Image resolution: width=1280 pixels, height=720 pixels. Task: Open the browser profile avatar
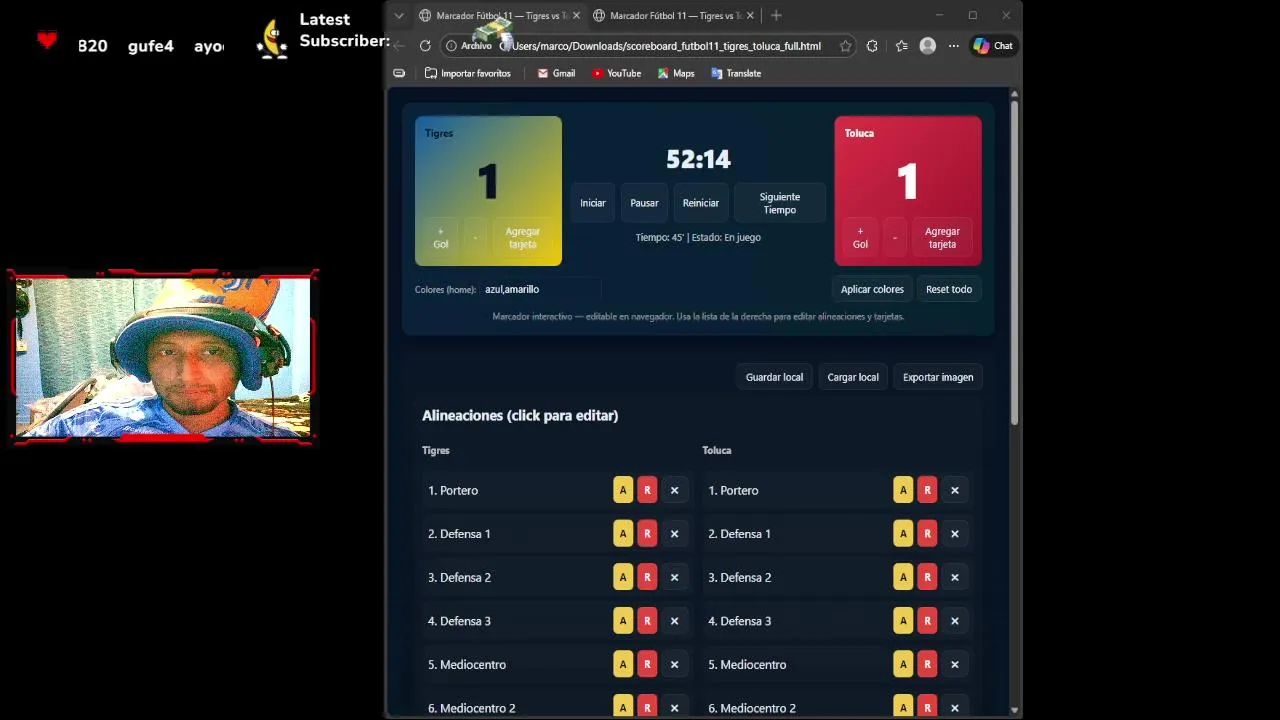[x=928, y=46]
